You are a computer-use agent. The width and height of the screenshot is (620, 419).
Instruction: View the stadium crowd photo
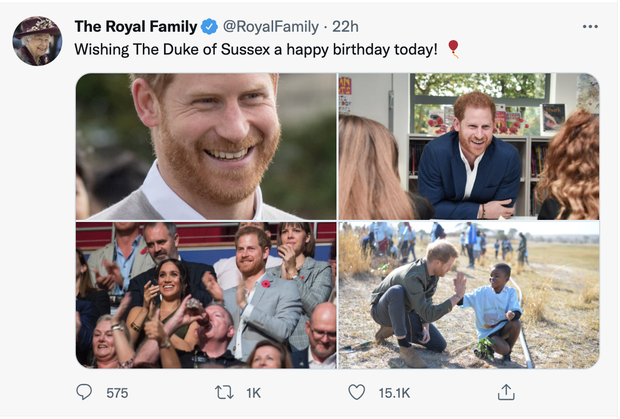click(x=206, y=295)
